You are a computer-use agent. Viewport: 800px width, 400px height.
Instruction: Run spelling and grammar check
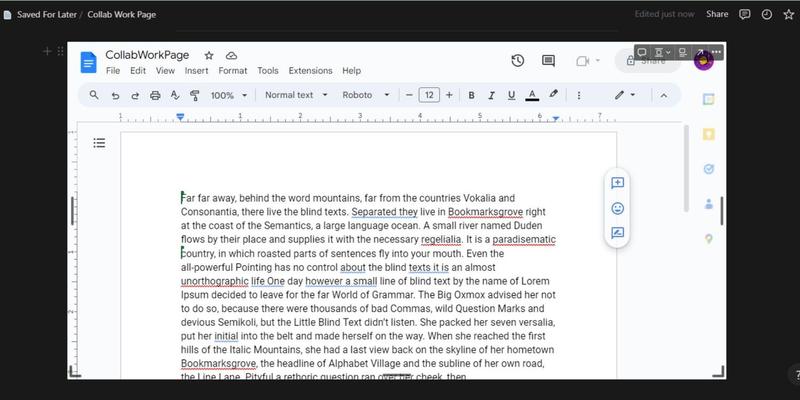[x=174, y=95]
